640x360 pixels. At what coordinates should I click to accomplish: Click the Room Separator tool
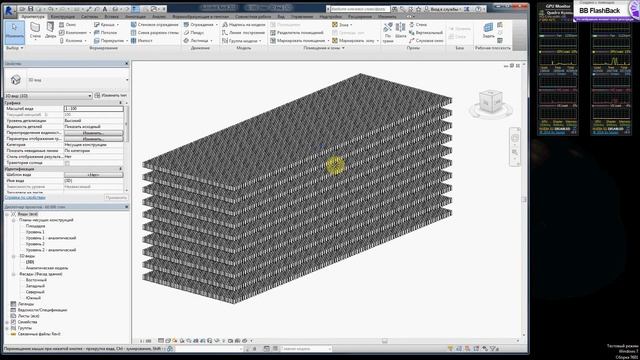(297, 32)
